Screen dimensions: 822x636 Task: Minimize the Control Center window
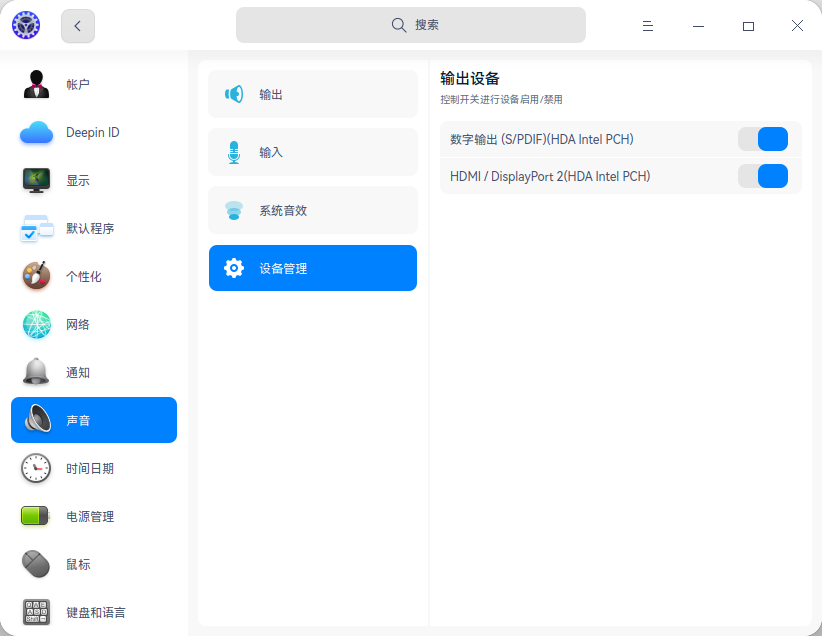point(698,26)
